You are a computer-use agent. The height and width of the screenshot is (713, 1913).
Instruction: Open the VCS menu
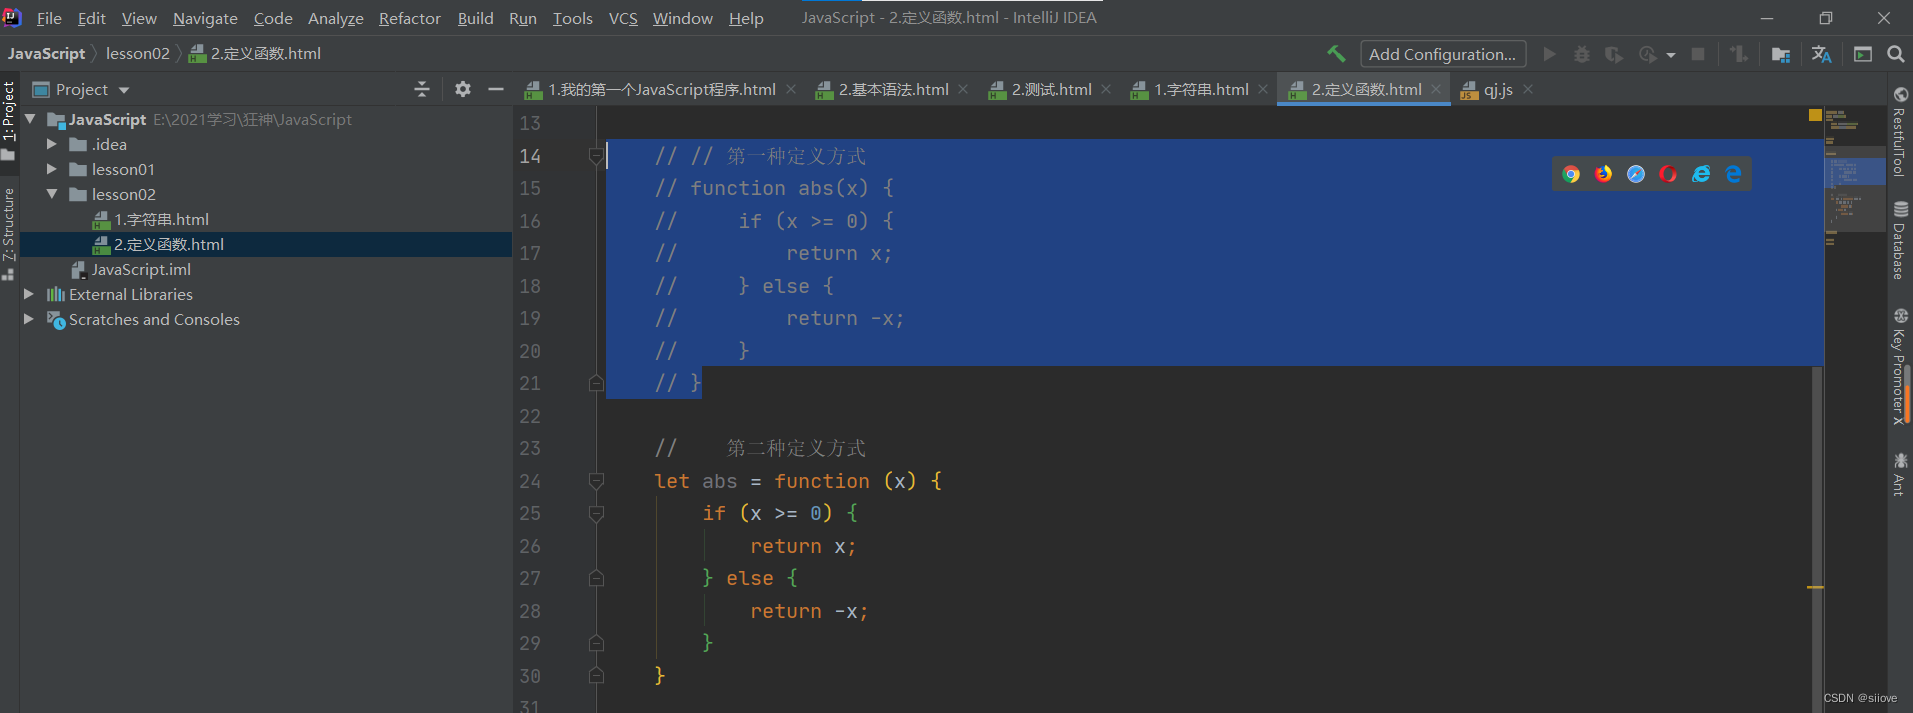623,18
